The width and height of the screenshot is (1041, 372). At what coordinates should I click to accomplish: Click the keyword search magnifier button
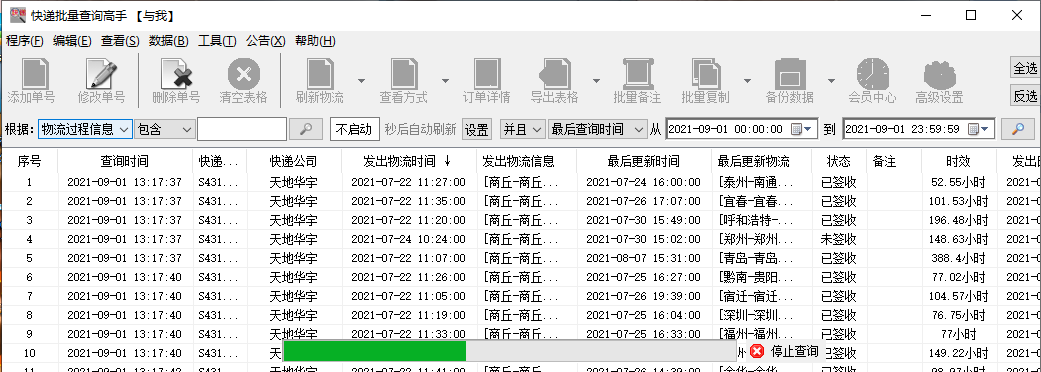click(x=306, y=129)
